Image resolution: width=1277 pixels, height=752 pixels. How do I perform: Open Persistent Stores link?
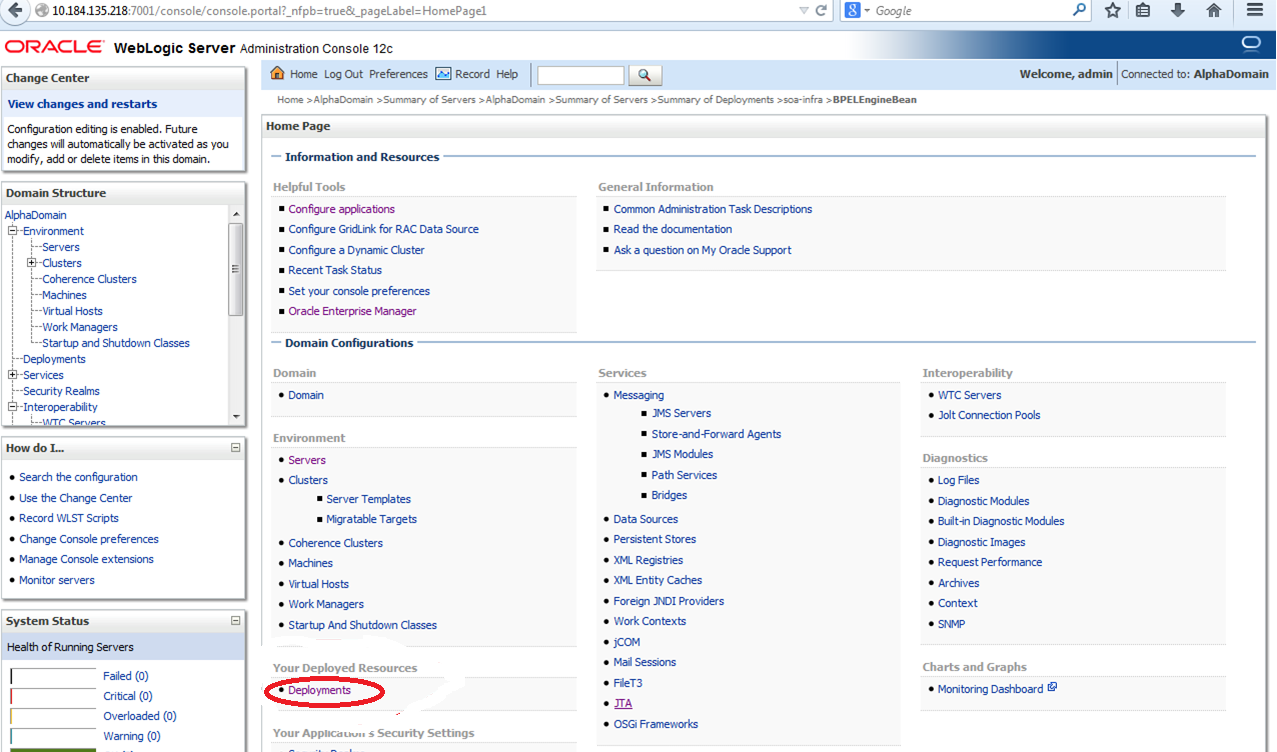pyautogui.click(x=655, y=539)
